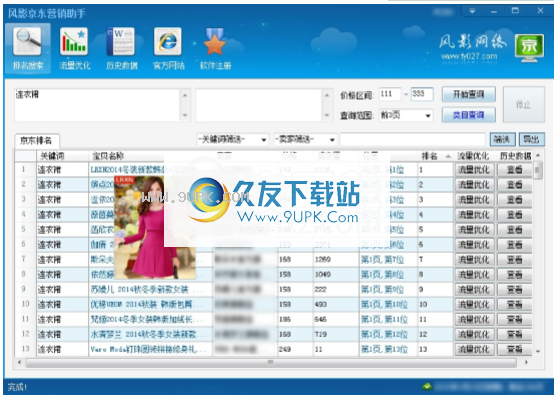Click 流量优化 button in row 7
The image size is (555, 400).
[474, 259]
